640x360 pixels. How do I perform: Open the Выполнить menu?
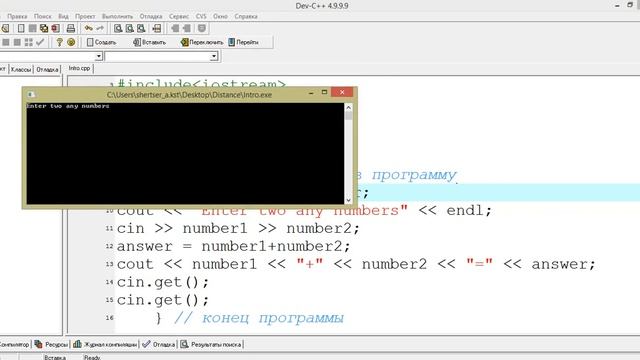pyautogui.click(x=117, y=16)
